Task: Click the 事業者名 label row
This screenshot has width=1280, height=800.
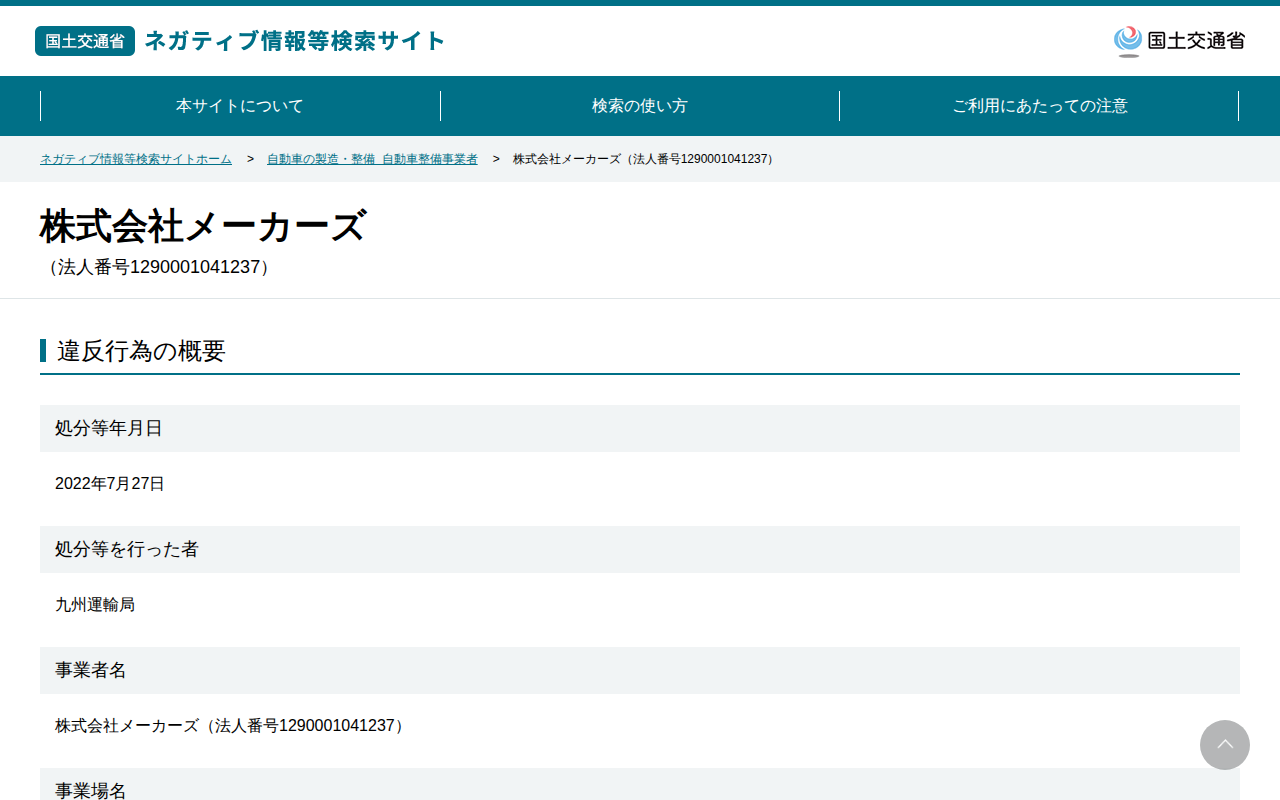Action: tap(640, 670)
